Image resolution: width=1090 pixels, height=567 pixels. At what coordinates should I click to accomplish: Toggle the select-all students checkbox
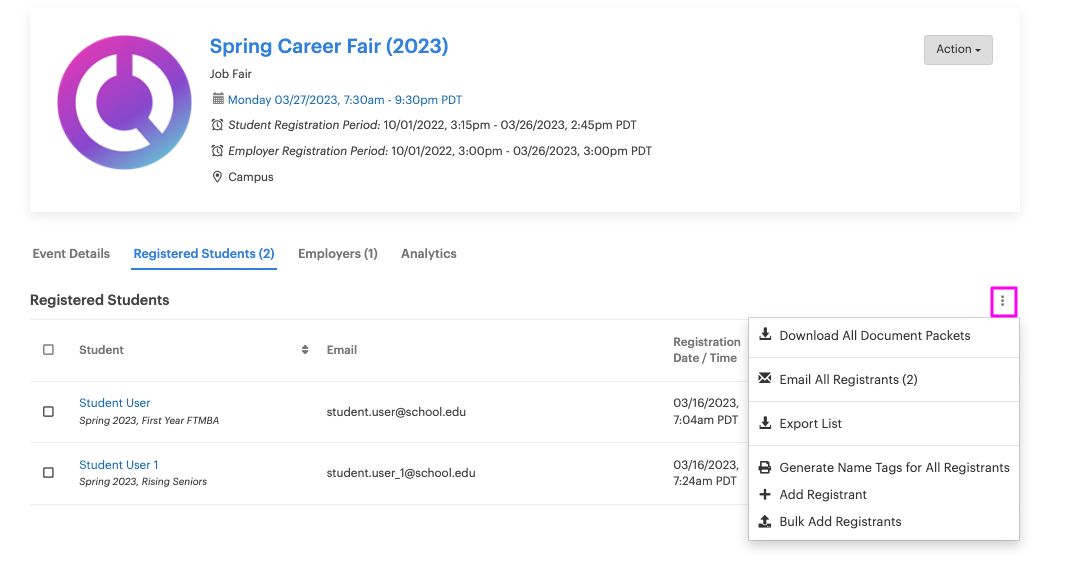coord(48,350)
